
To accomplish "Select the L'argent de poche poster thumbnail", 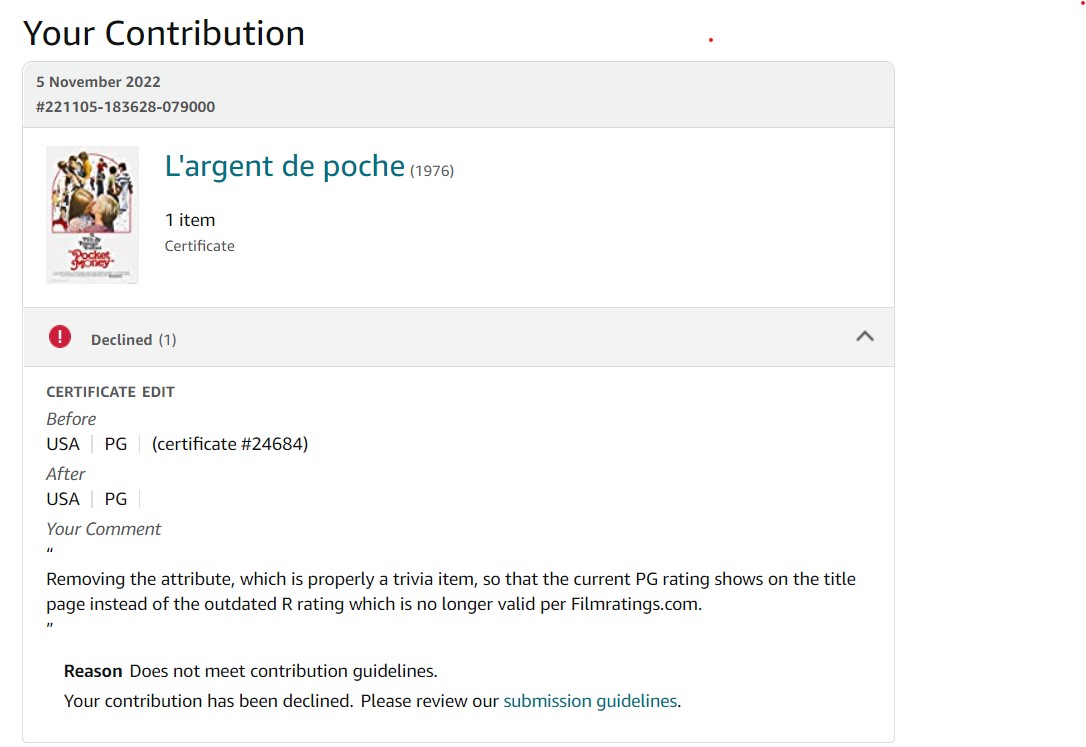I will click(92, 214).
